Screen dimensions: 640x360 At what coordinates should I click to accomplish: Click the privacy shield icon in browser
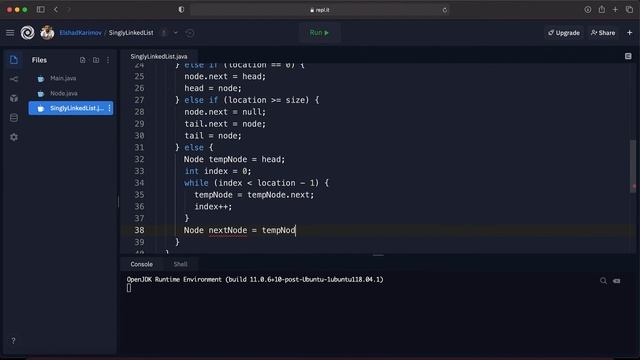tap(181, 9)
